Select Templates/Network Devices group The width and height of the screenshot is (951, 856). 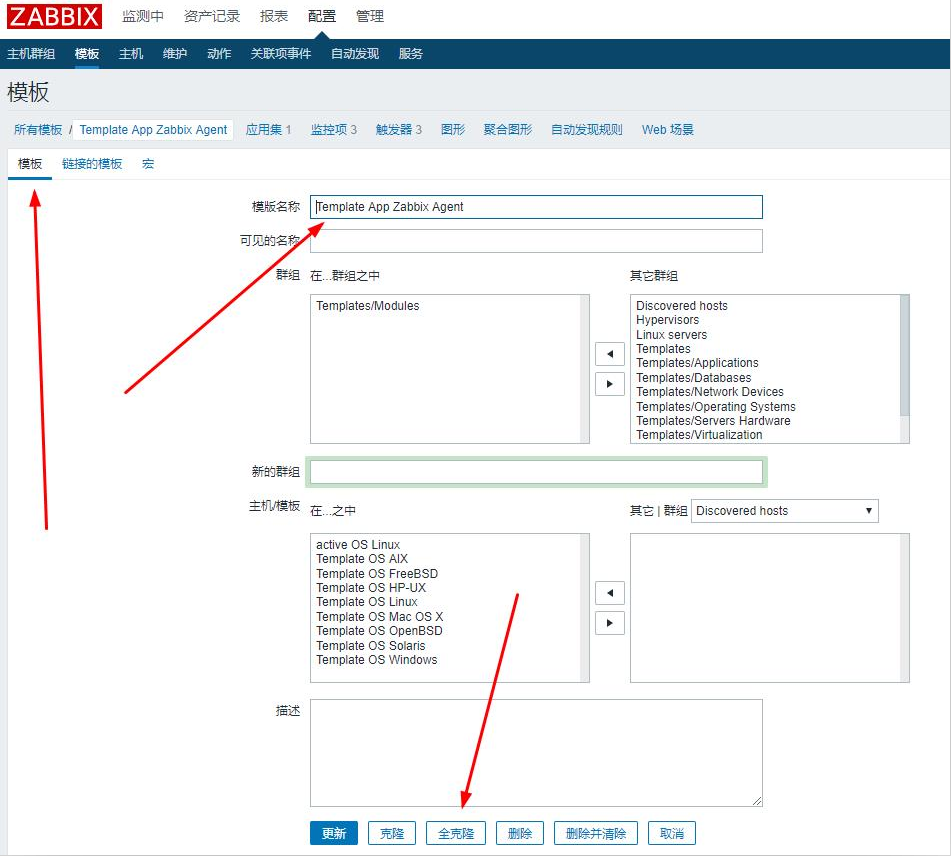click(x=710, y=392)
